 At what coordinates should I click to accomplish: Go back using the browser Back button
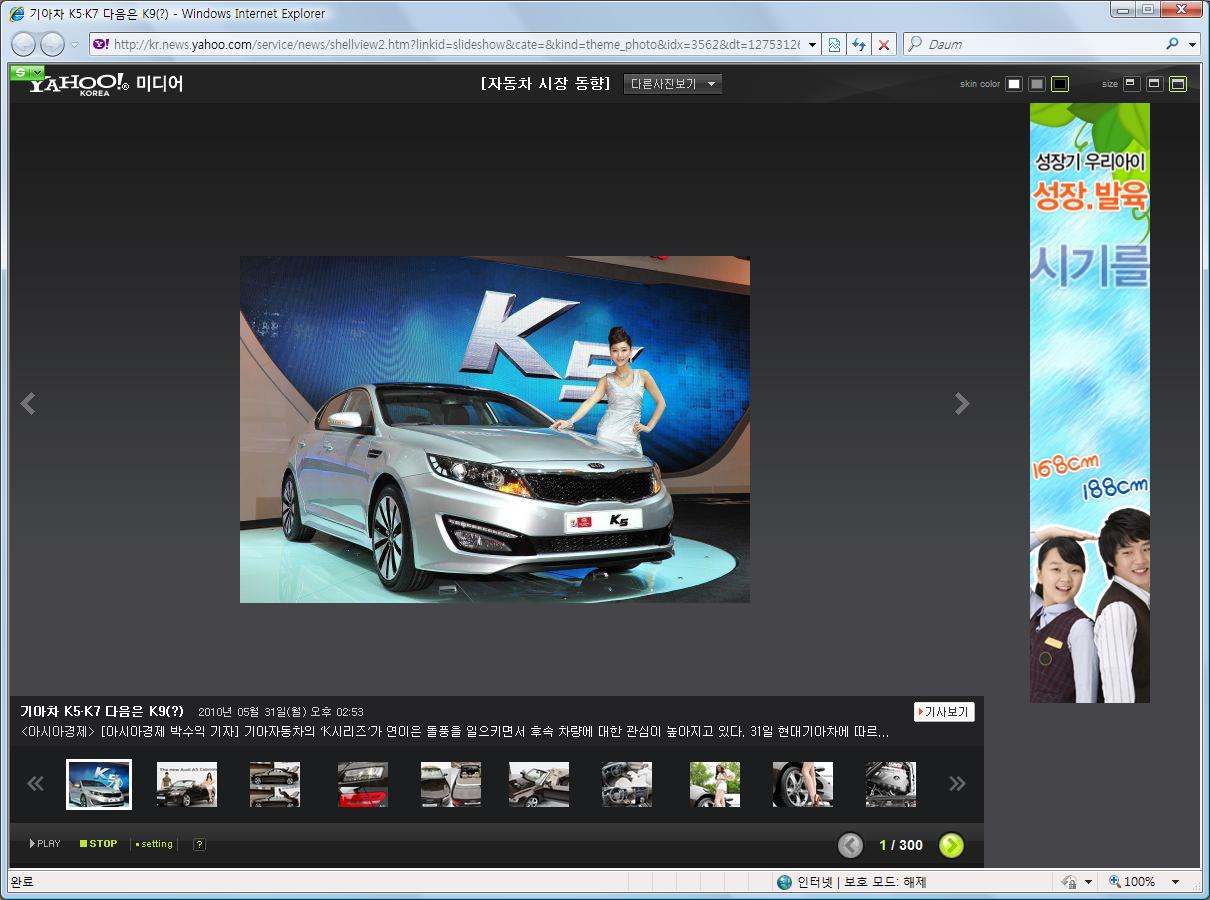coord(24,44)
